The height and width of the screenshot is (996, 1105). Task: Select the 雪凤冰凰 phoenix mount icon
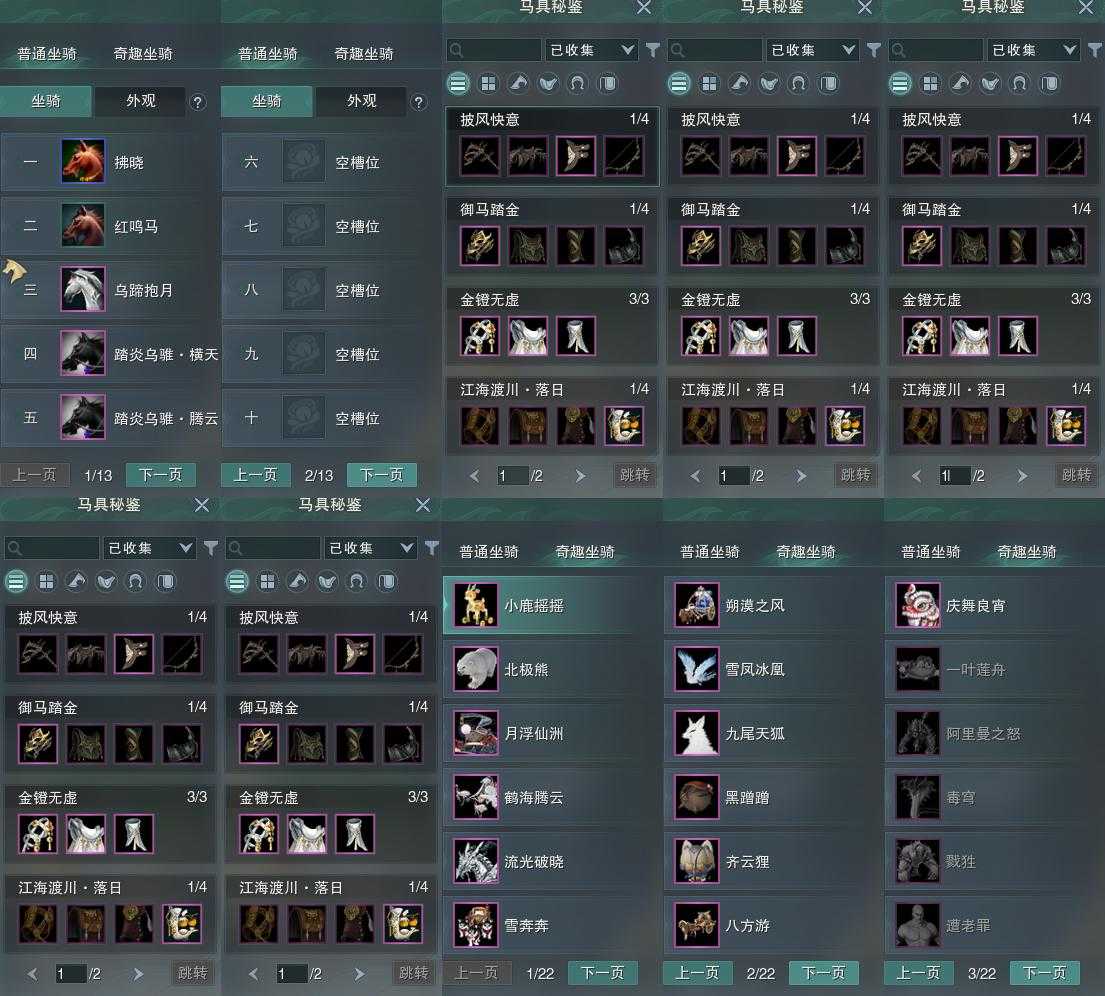(697, 669)
